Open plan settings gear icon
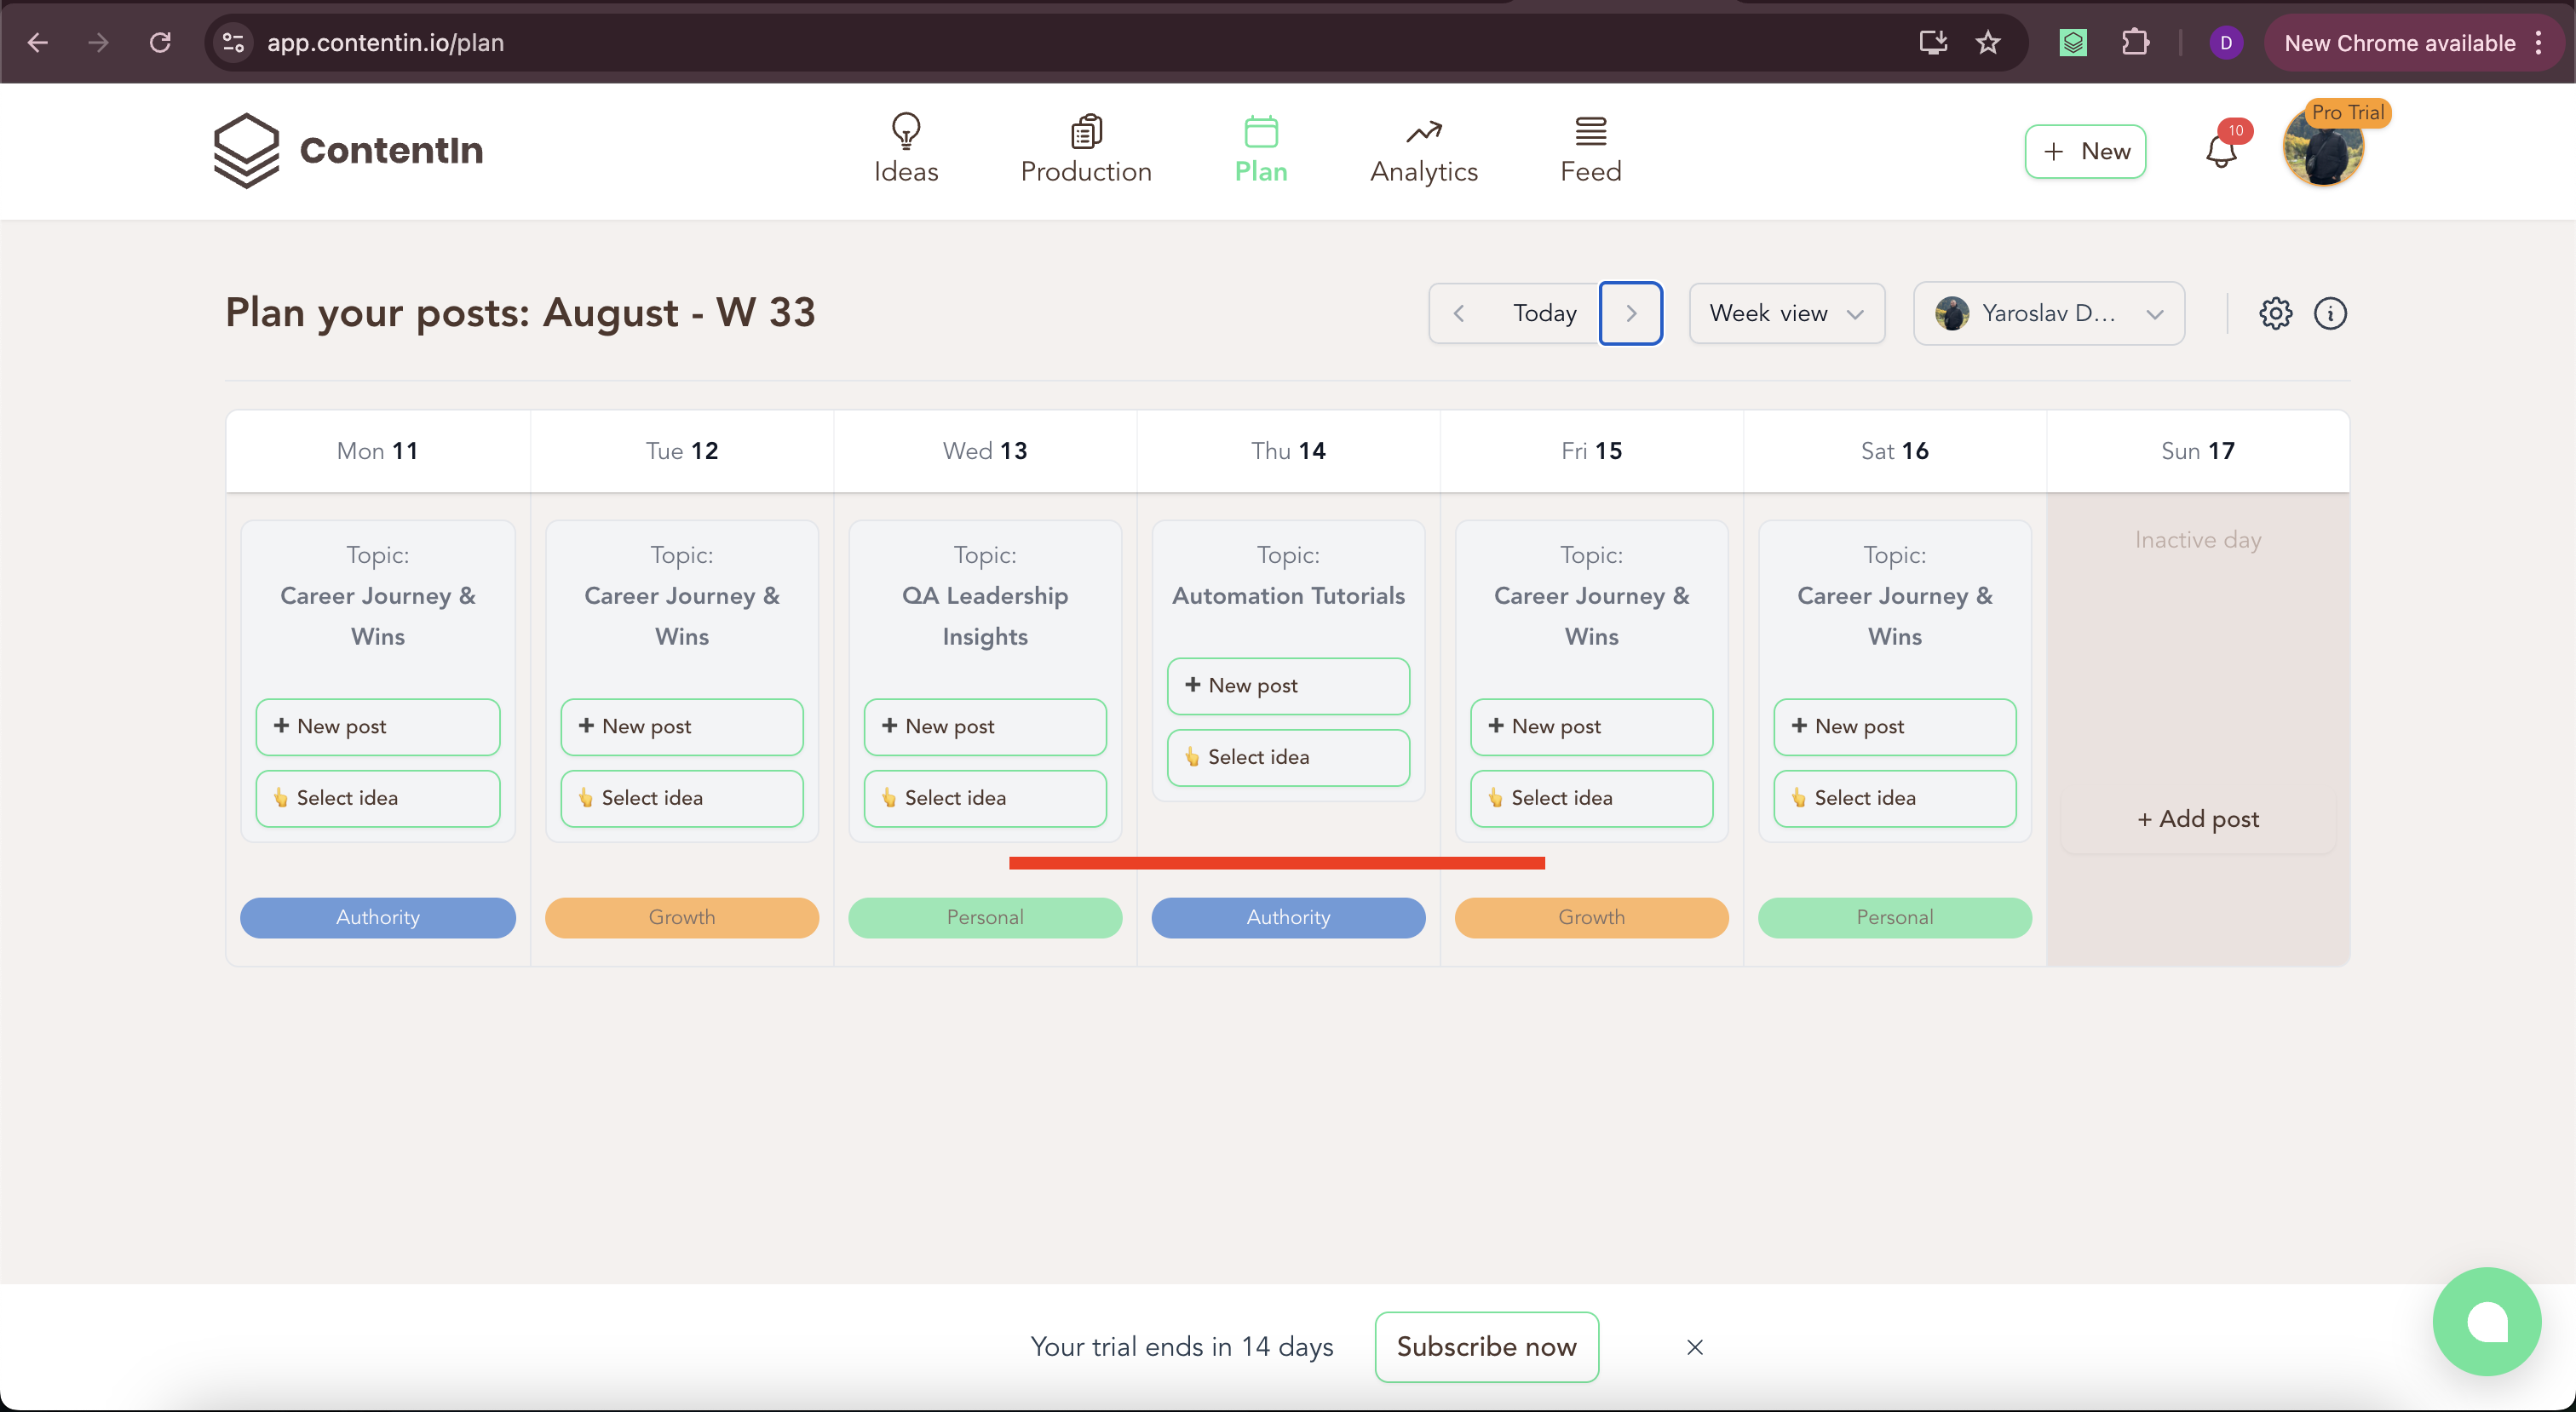The width and height of the screenshot is (2576, 1412). (x=2275, y=313)
